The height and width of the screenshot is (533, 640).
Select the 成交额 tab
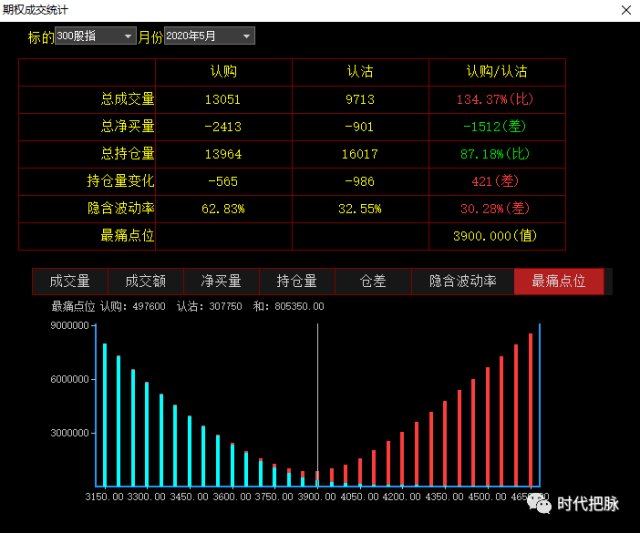point(146,281)
